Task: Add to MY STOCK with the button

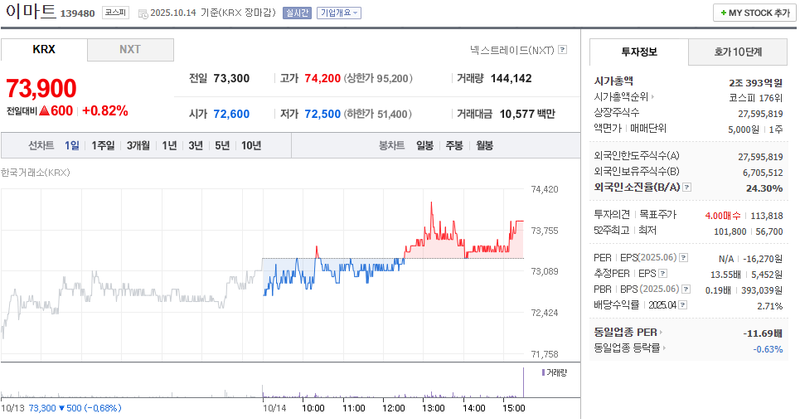Action: 750,13
